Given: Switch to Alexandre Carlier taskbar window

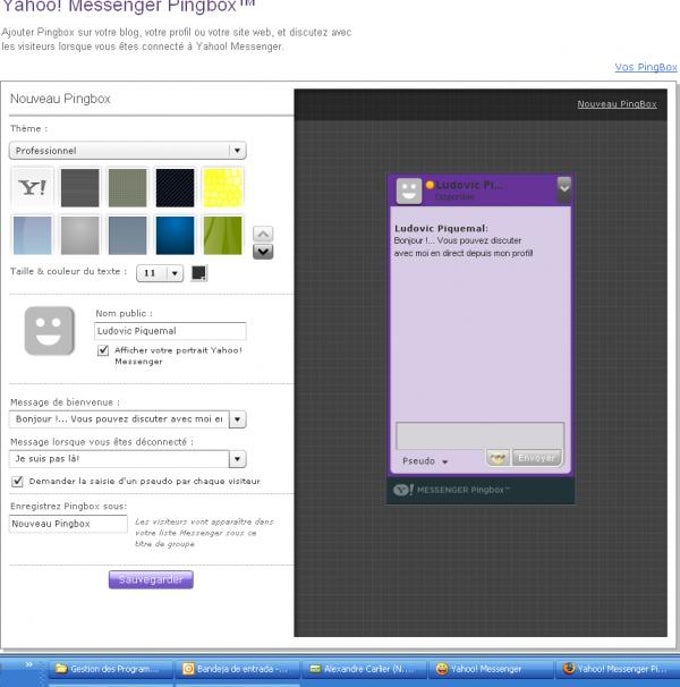Looking at the screenshot, I should [x=363, y=669].
